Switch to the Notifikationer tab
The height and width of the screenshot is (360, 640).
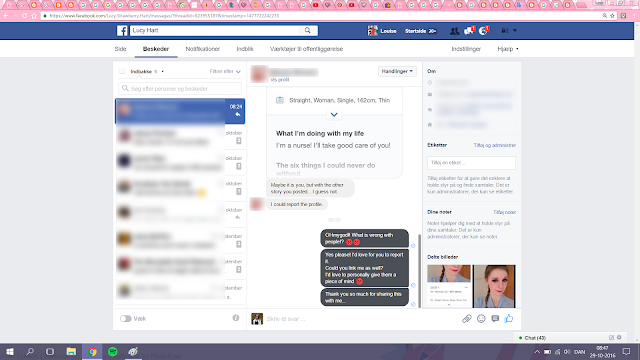pos(202,49)
